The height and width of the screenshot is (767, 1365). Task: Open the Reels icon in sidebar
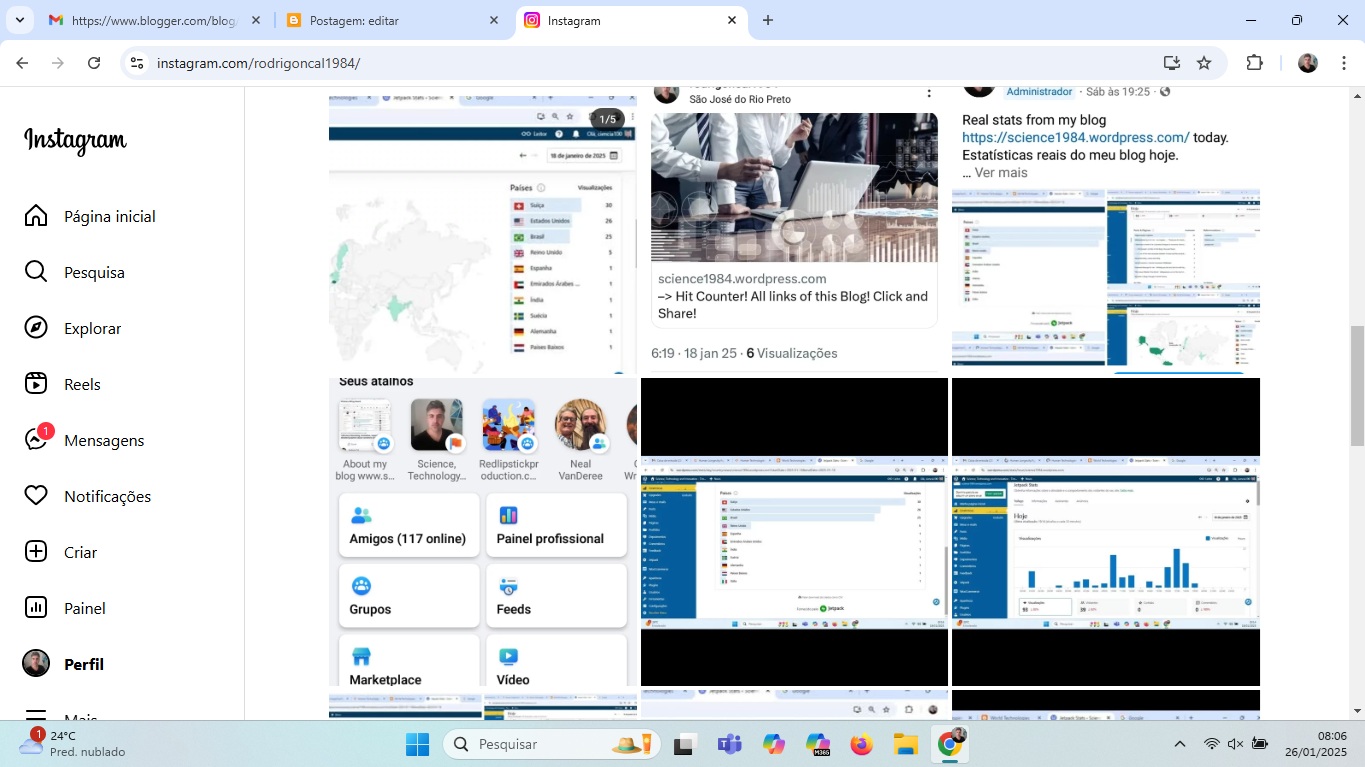pyautogui.click(x=36, y=384)
